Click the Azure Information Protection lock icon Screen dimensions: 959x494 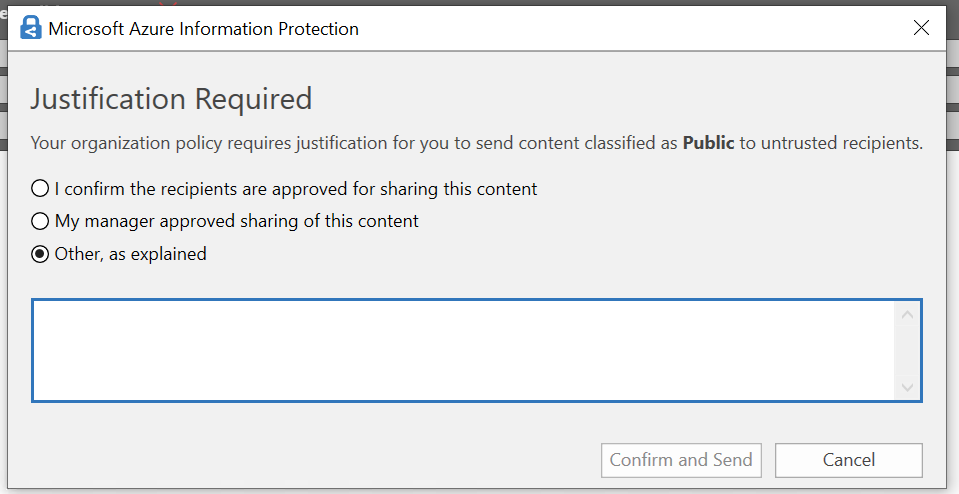pyautogui.click(x=31, y=29)
